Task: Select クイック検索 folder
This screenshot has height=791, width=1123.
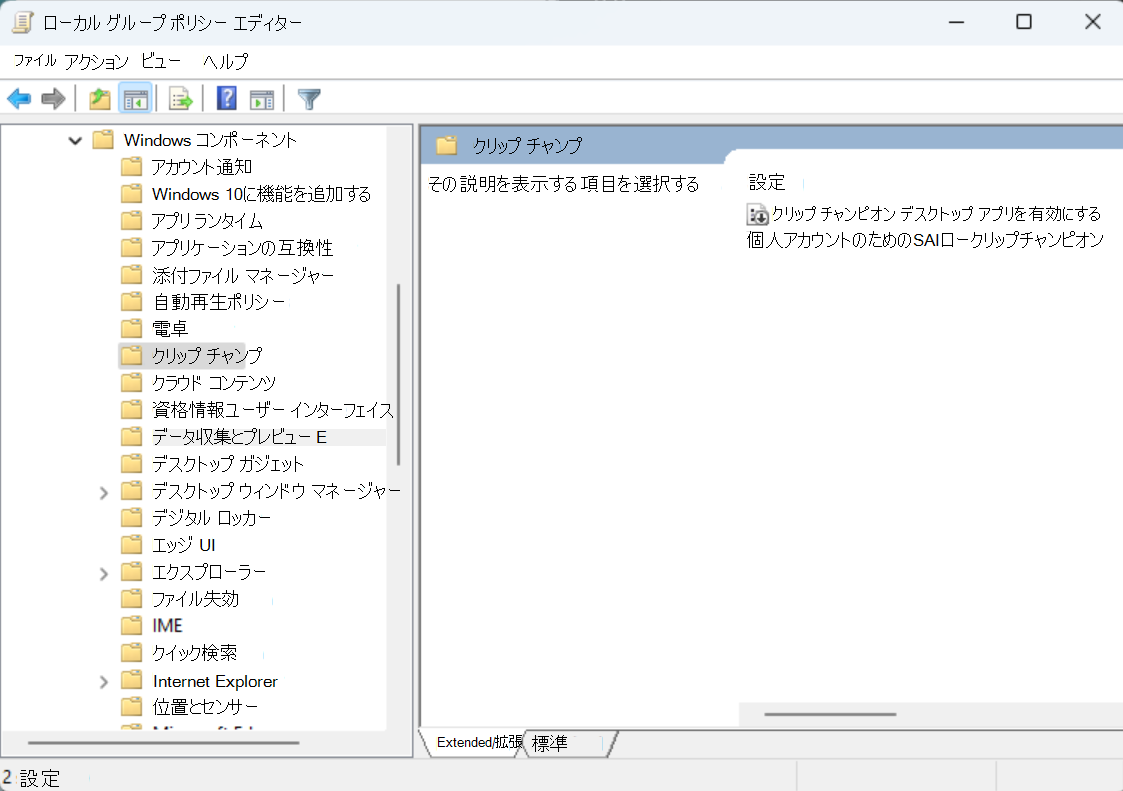Action: coord(194,653)
